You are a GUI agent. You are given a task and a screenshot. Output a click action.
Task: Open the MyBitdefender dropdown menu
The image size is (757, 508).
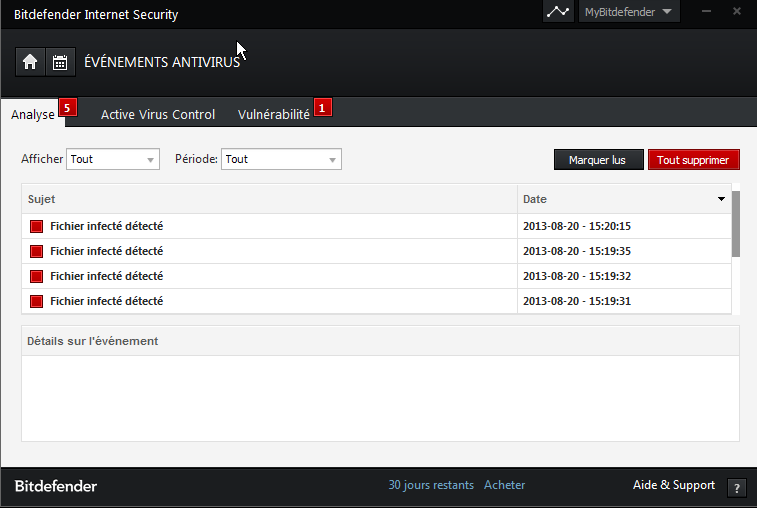[629, 12]
